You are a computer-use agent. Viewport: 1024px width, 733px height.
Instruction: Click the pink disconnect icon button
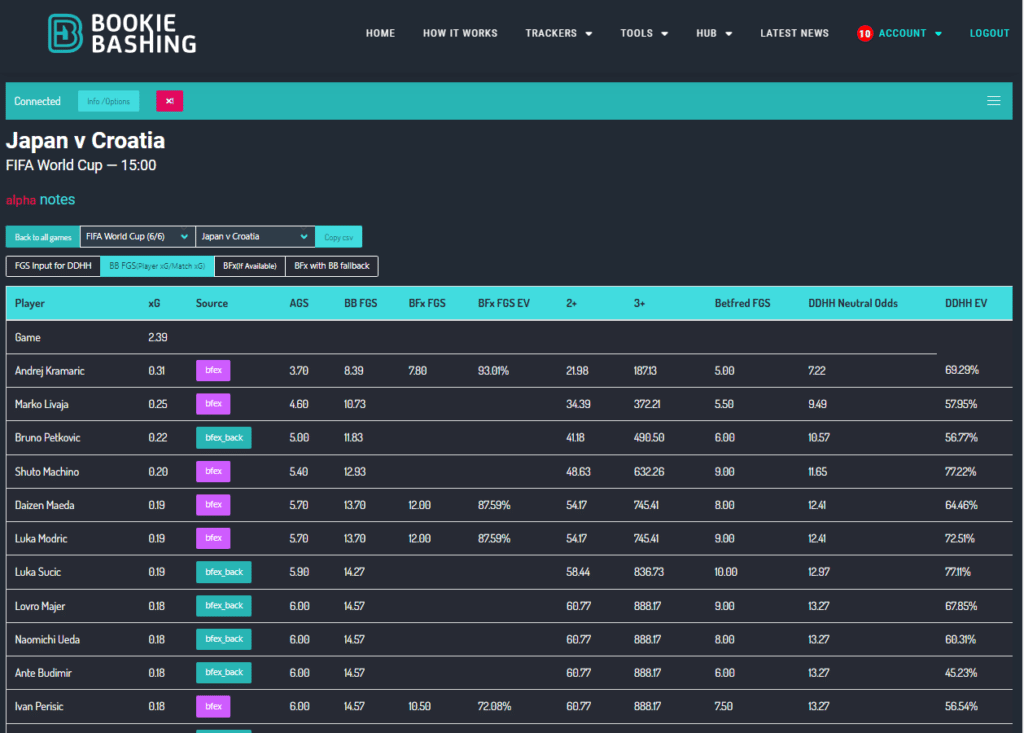[169, 100]
